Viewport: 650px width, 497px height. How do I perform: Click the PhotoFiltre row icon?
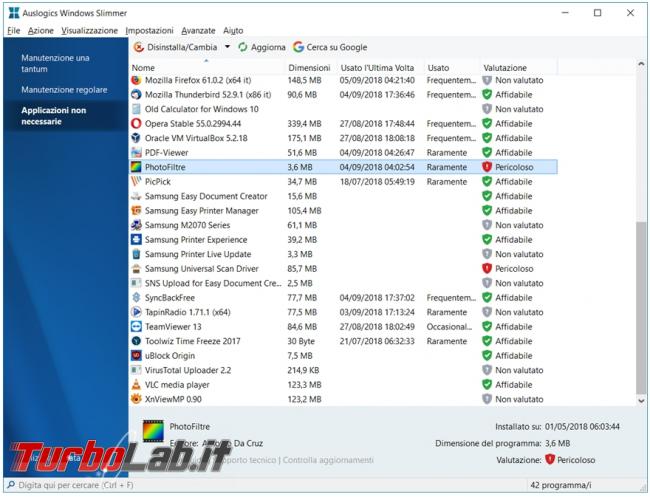tap(136, 167)
